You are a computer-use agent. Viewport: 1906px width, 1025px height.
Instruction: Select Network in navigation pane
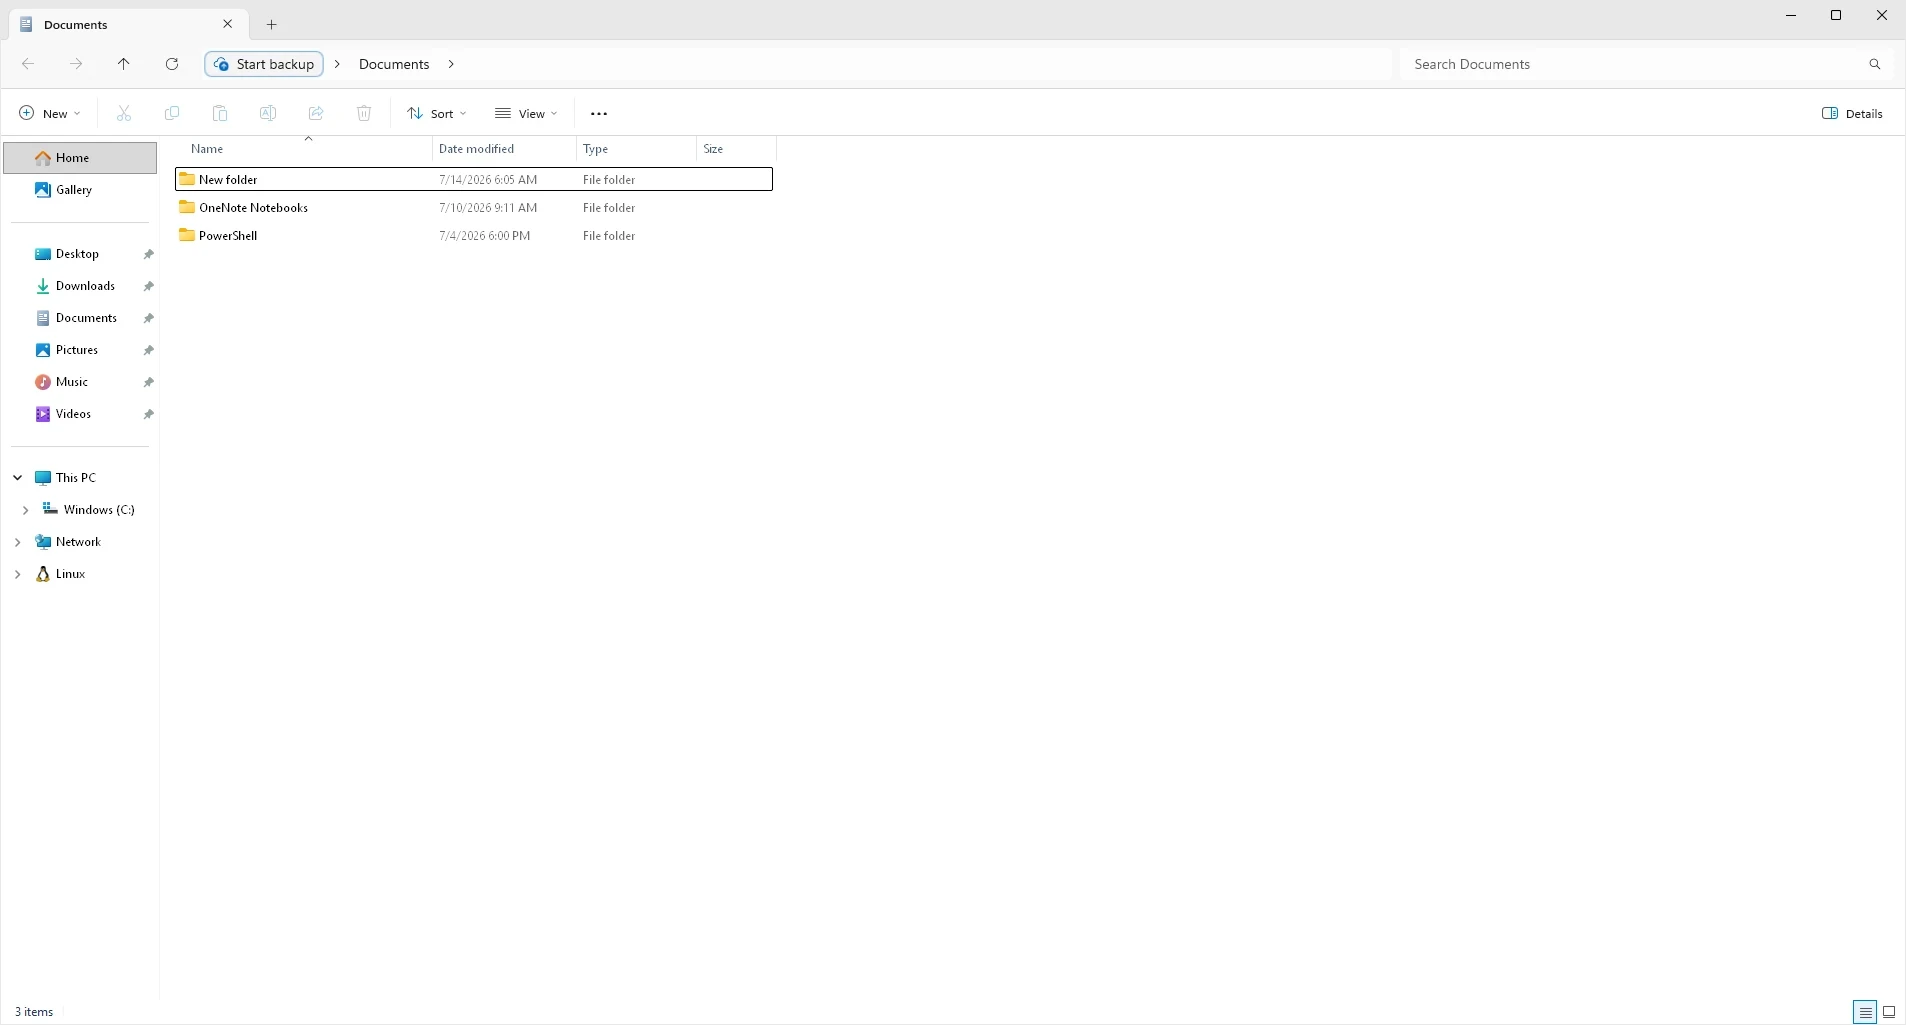[x=80, y=542]
